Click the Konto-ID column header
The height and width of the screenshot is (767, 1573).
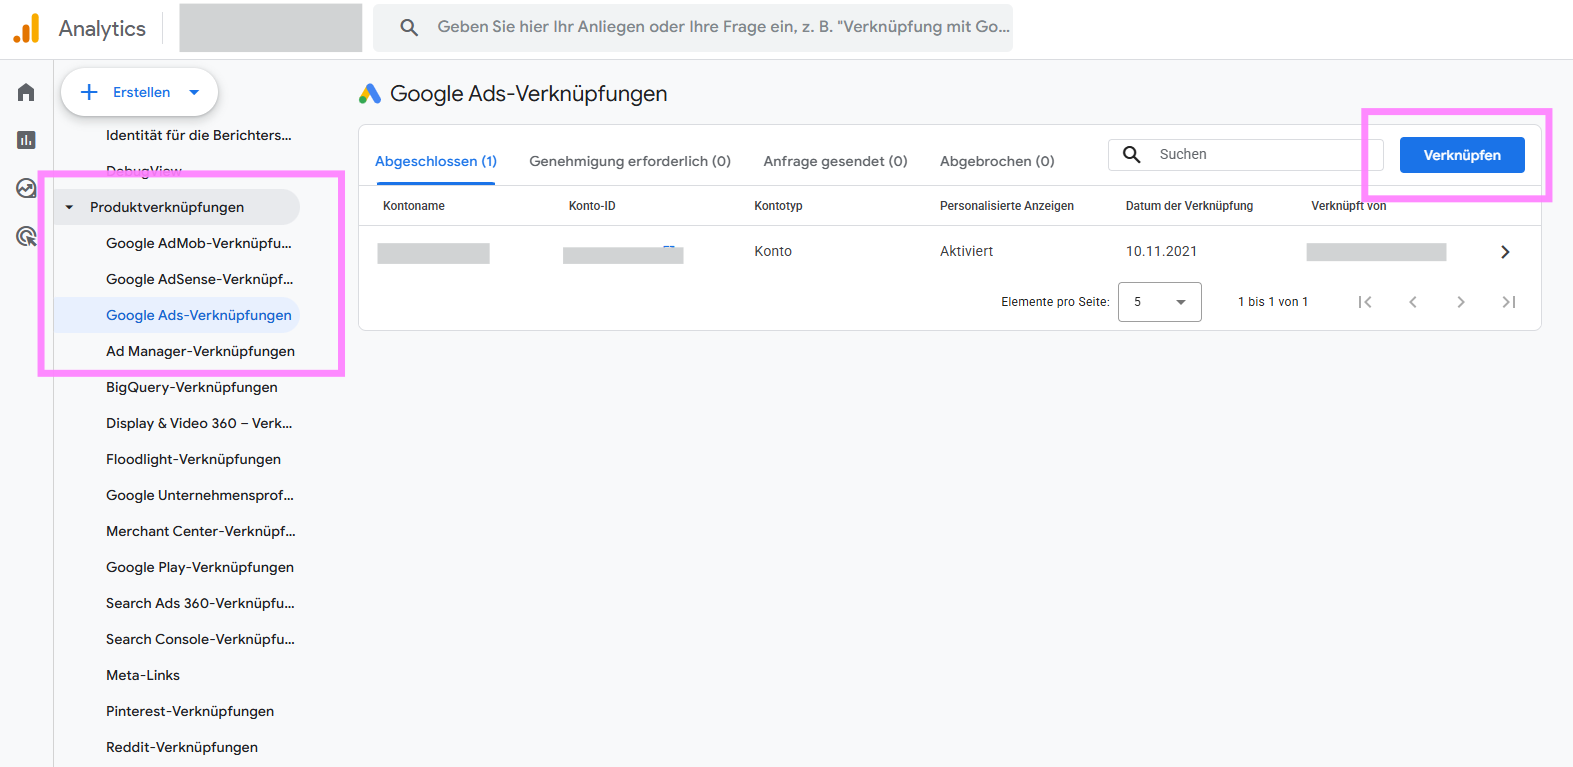coord(592,206)
